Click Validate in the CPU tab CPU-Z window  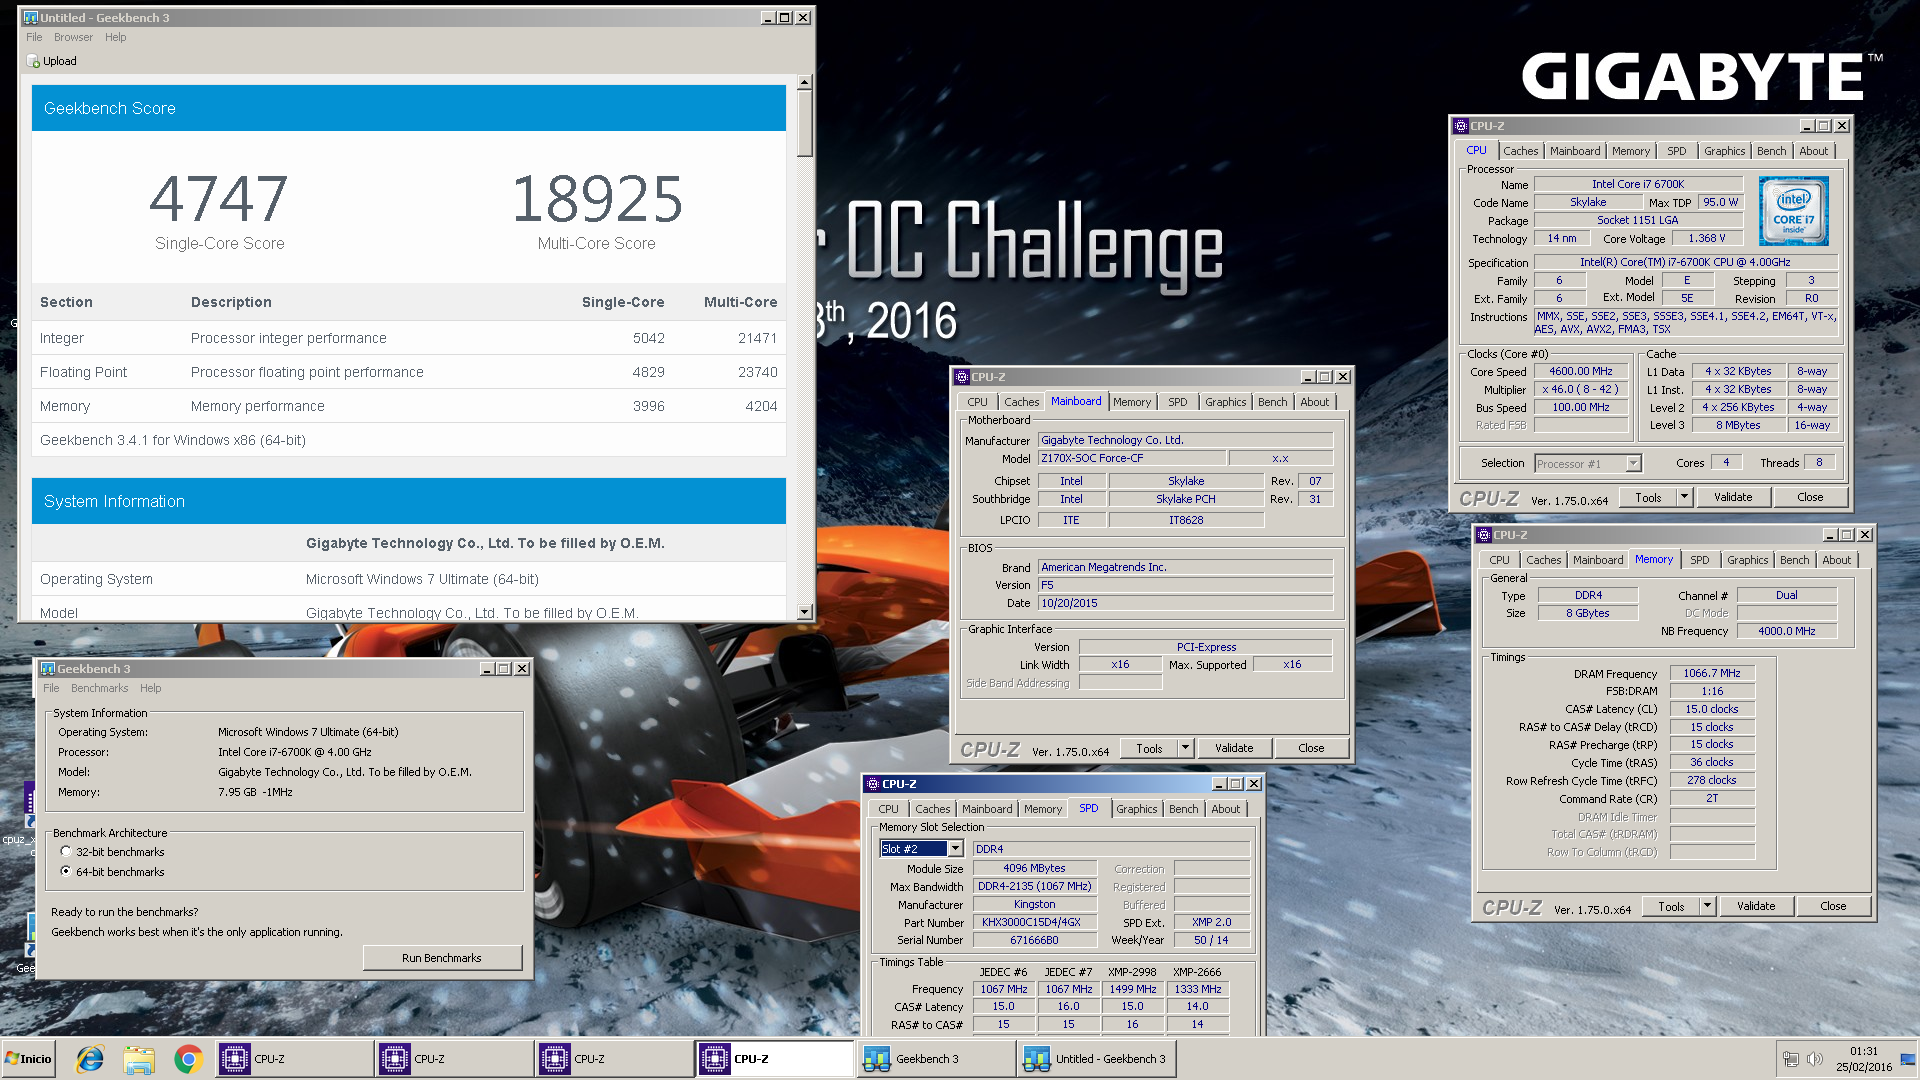coord(1732,497)
